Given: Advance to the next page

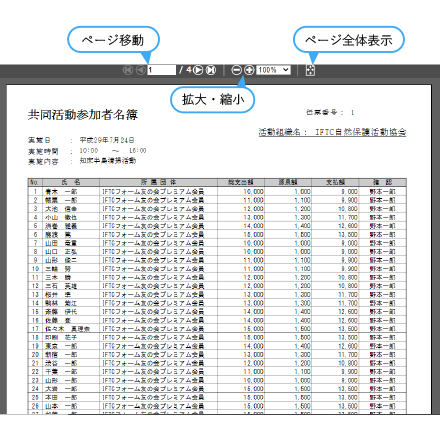Looking at the screenshot, I should point(198,70).
